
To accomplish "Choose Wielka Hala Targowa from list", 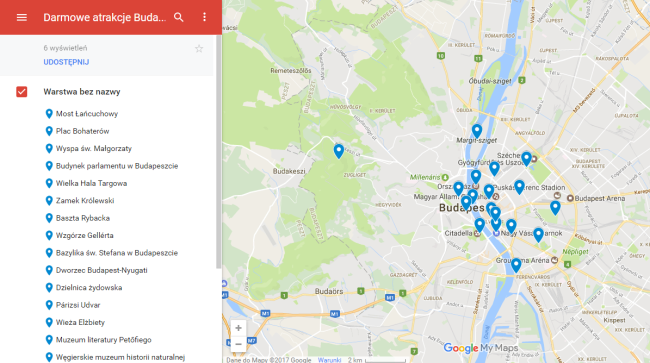I will (x=92, y=183).
